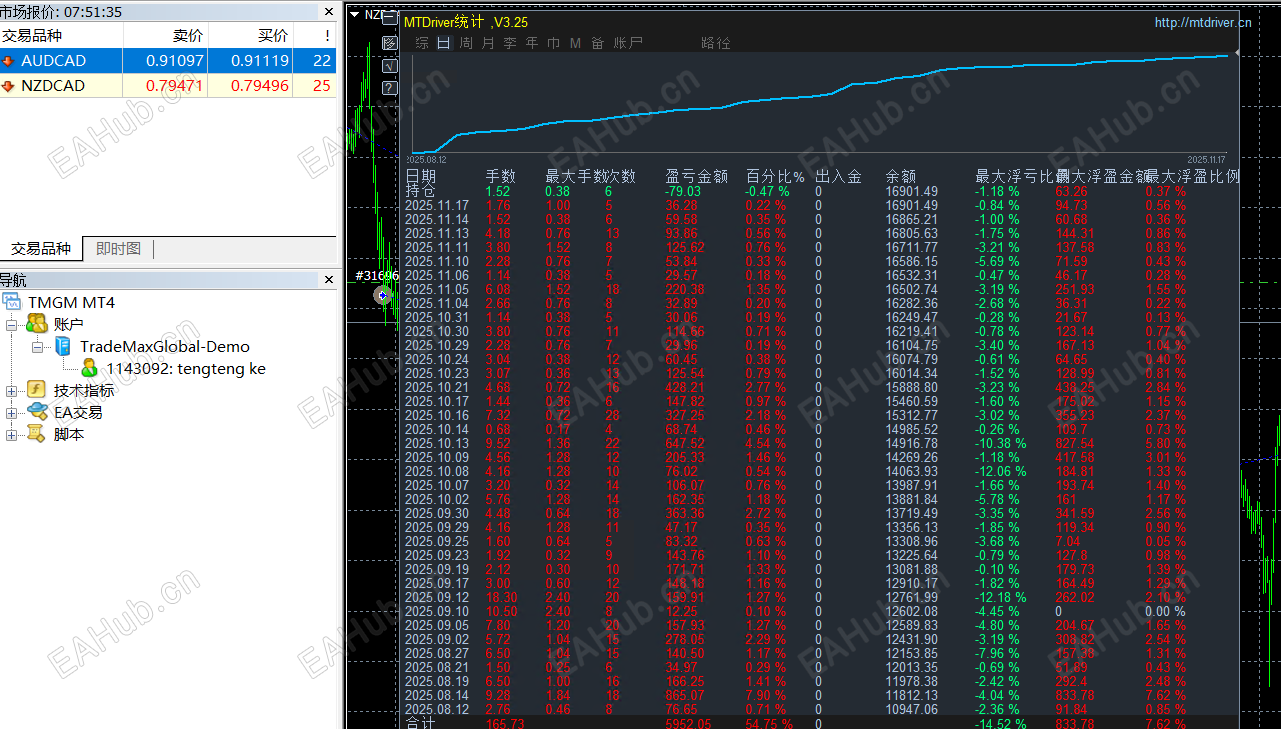Open the http://mtdriver.cn link

1202,22
